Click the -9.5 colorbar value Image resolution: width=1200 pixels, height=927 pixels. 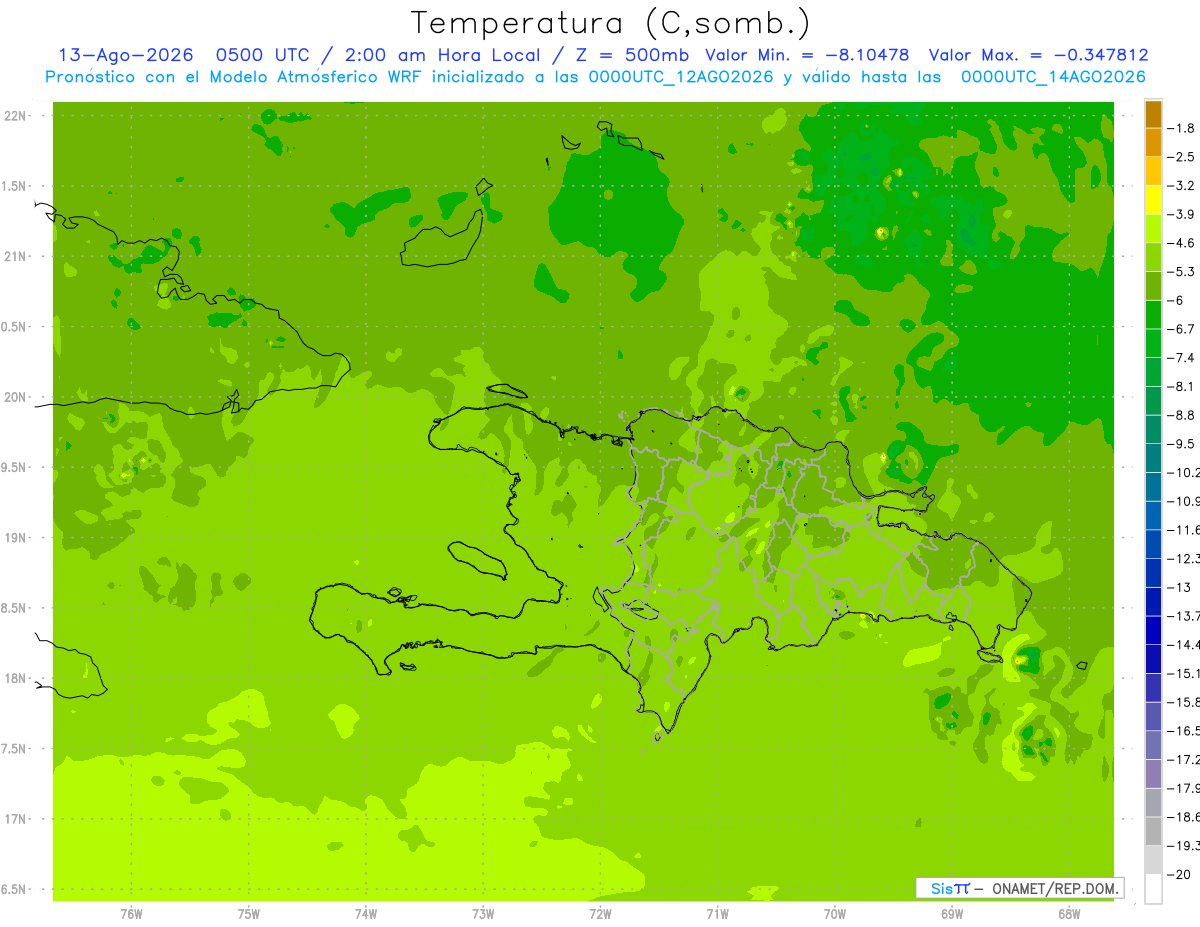1181,443
